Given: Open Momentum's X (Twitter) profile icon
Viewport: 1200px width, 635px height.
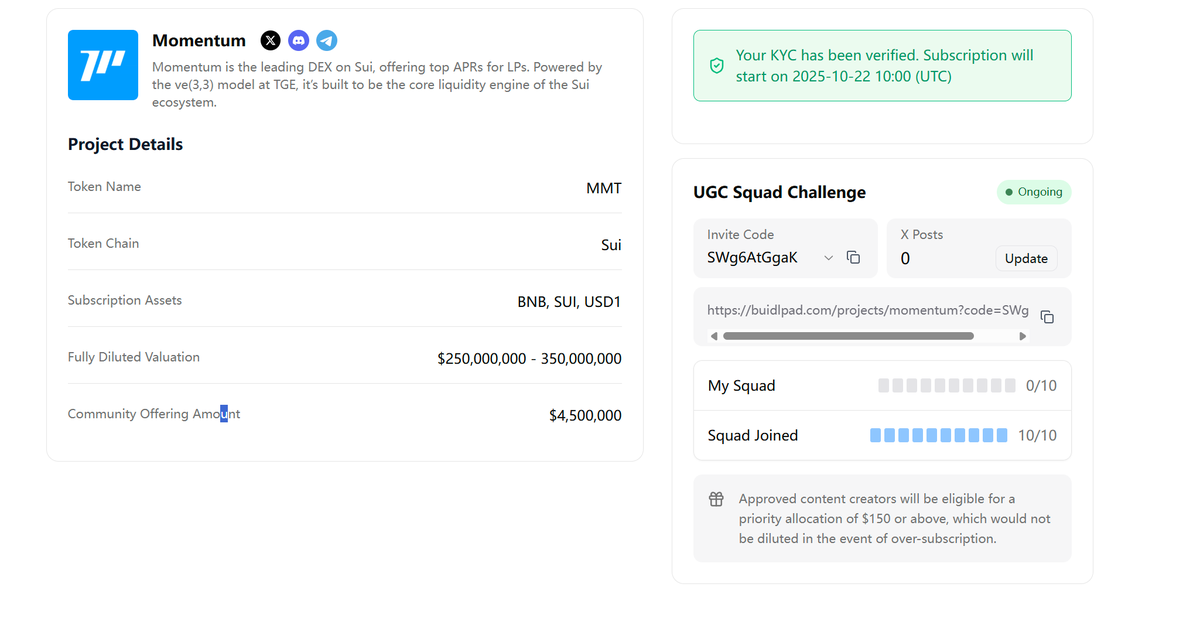Looking at the screenshot, I should (271, 41).
